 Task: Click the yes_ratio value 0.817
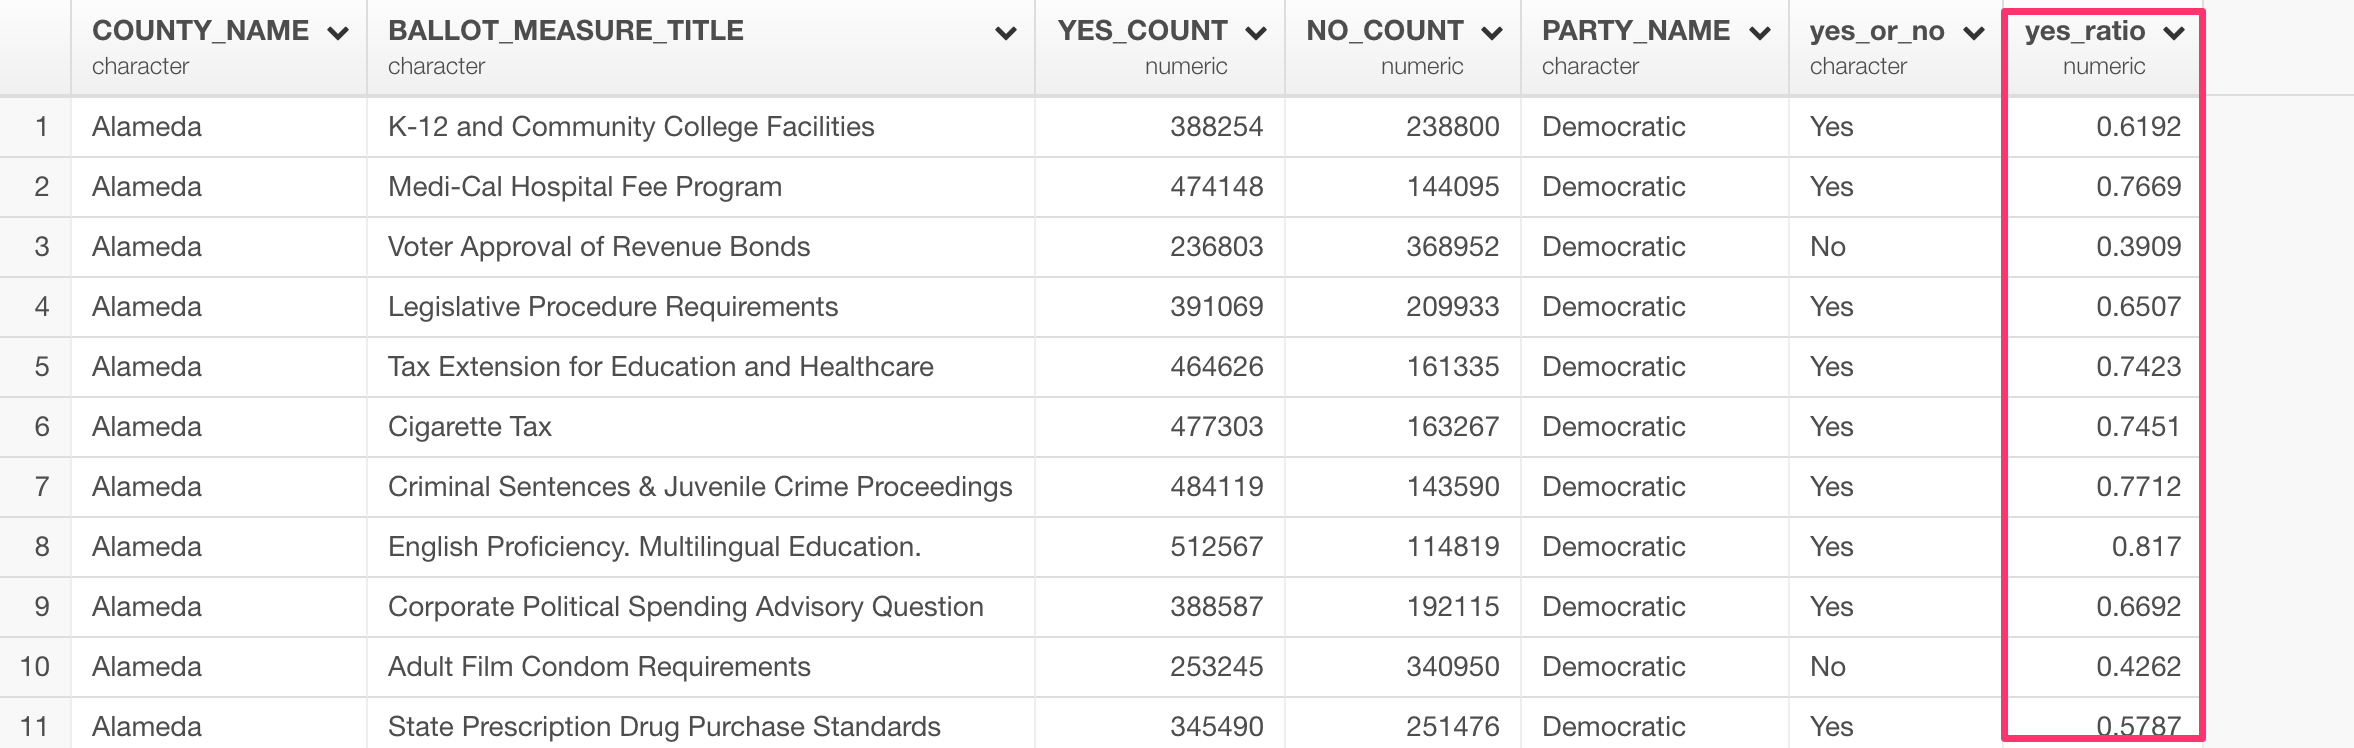2146,547
